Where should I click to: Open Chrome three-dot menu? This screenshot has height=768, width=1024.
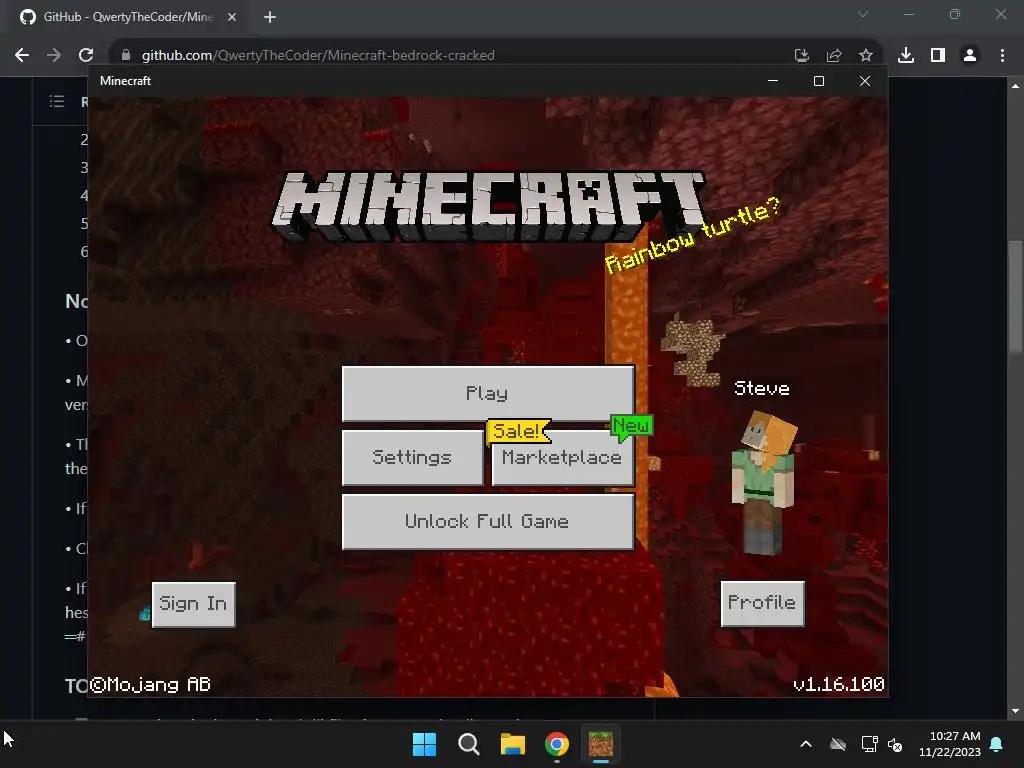(x=1002, y=55)
